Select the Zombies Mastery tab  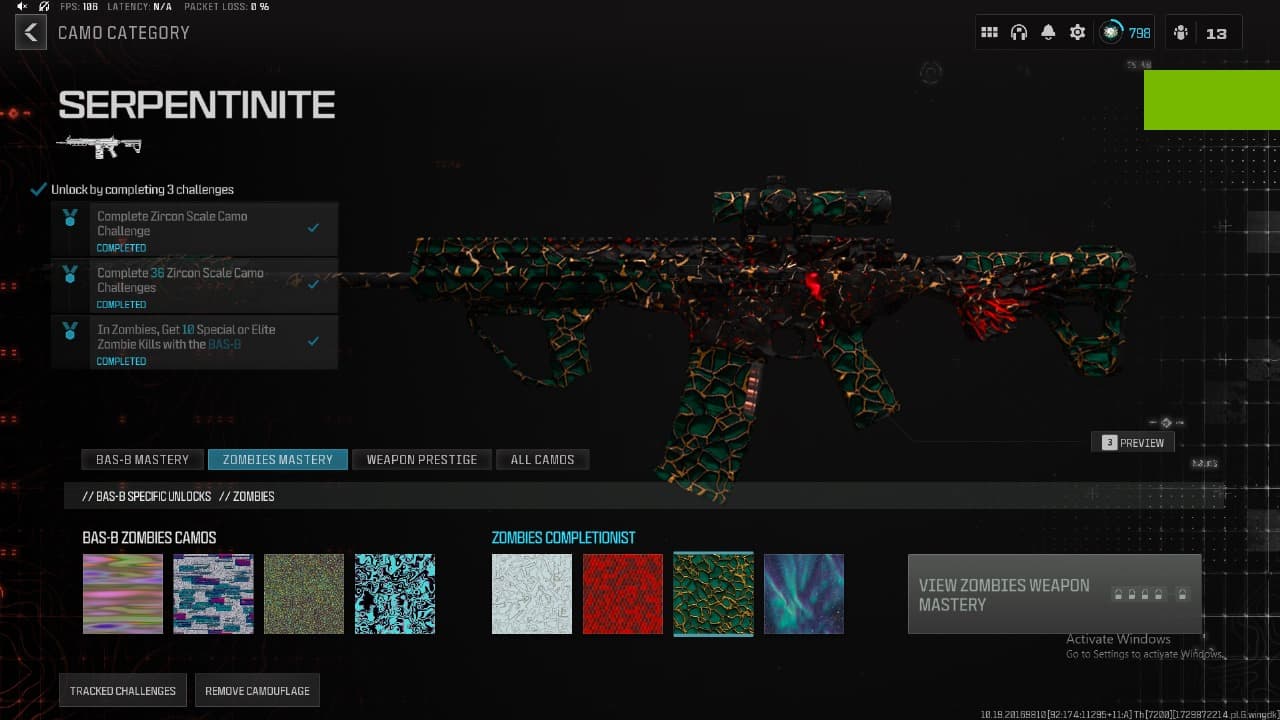[x=278, y=460]
